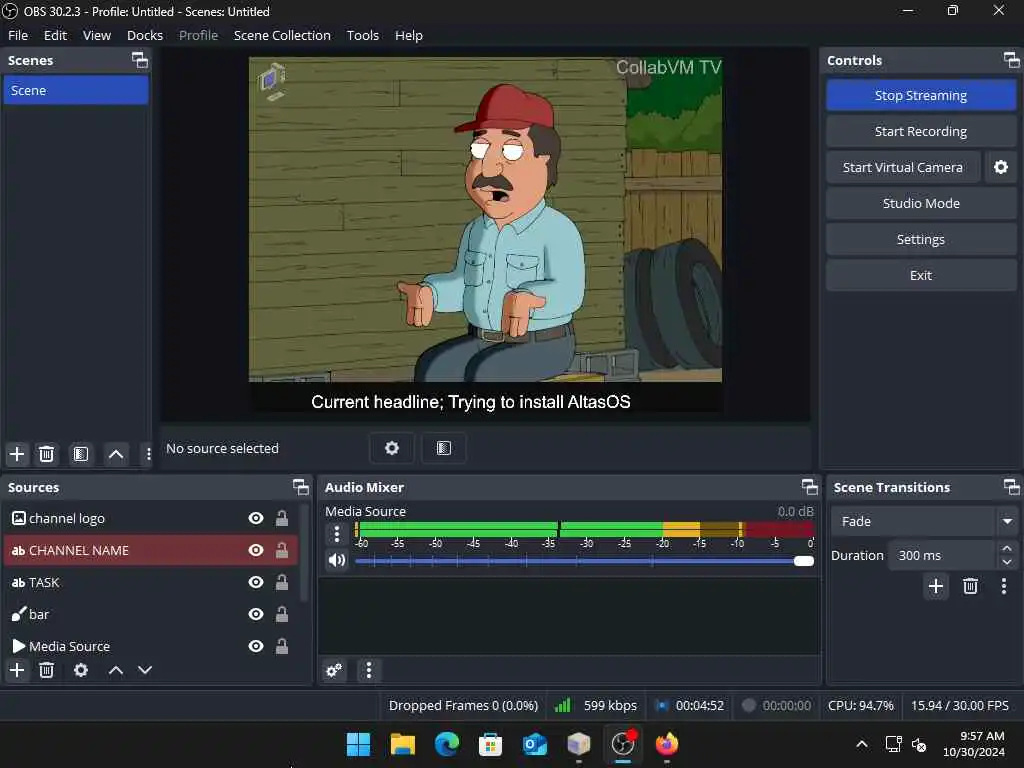Open Microsoft Edge from taskbar

447,744
